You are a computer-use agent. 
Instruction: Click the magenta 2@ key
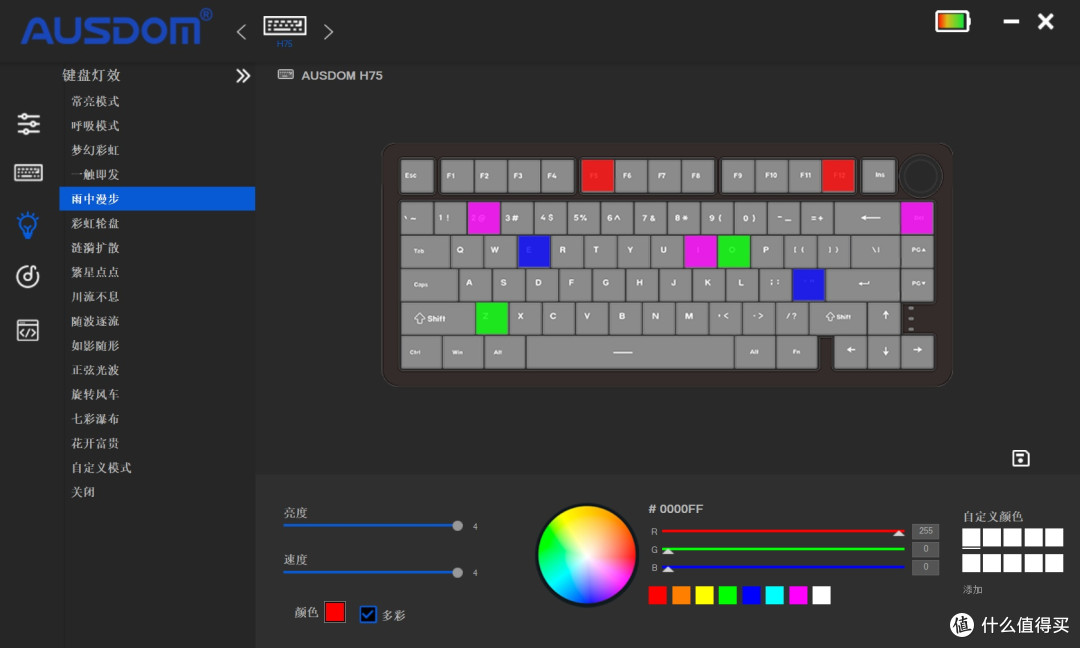[x=484, y=218]
